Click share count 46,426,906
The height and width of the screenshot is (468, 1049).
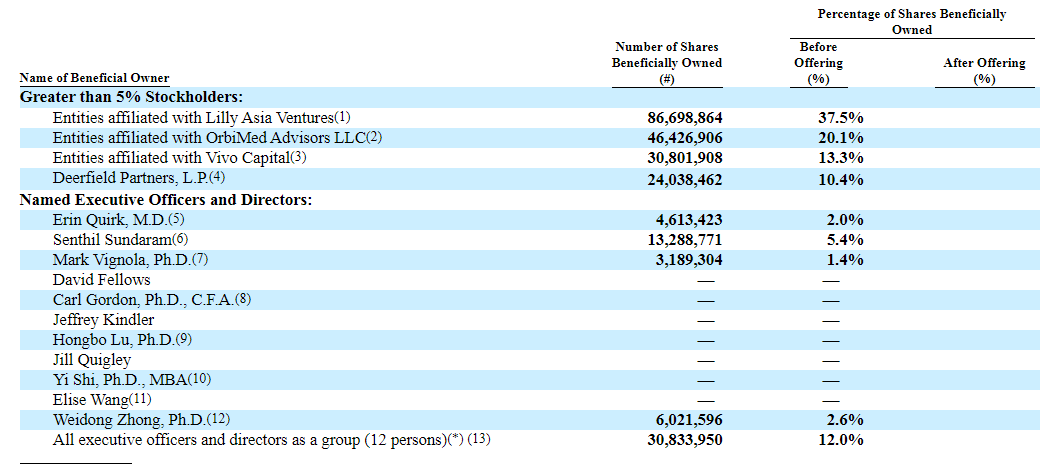[685, 139]
